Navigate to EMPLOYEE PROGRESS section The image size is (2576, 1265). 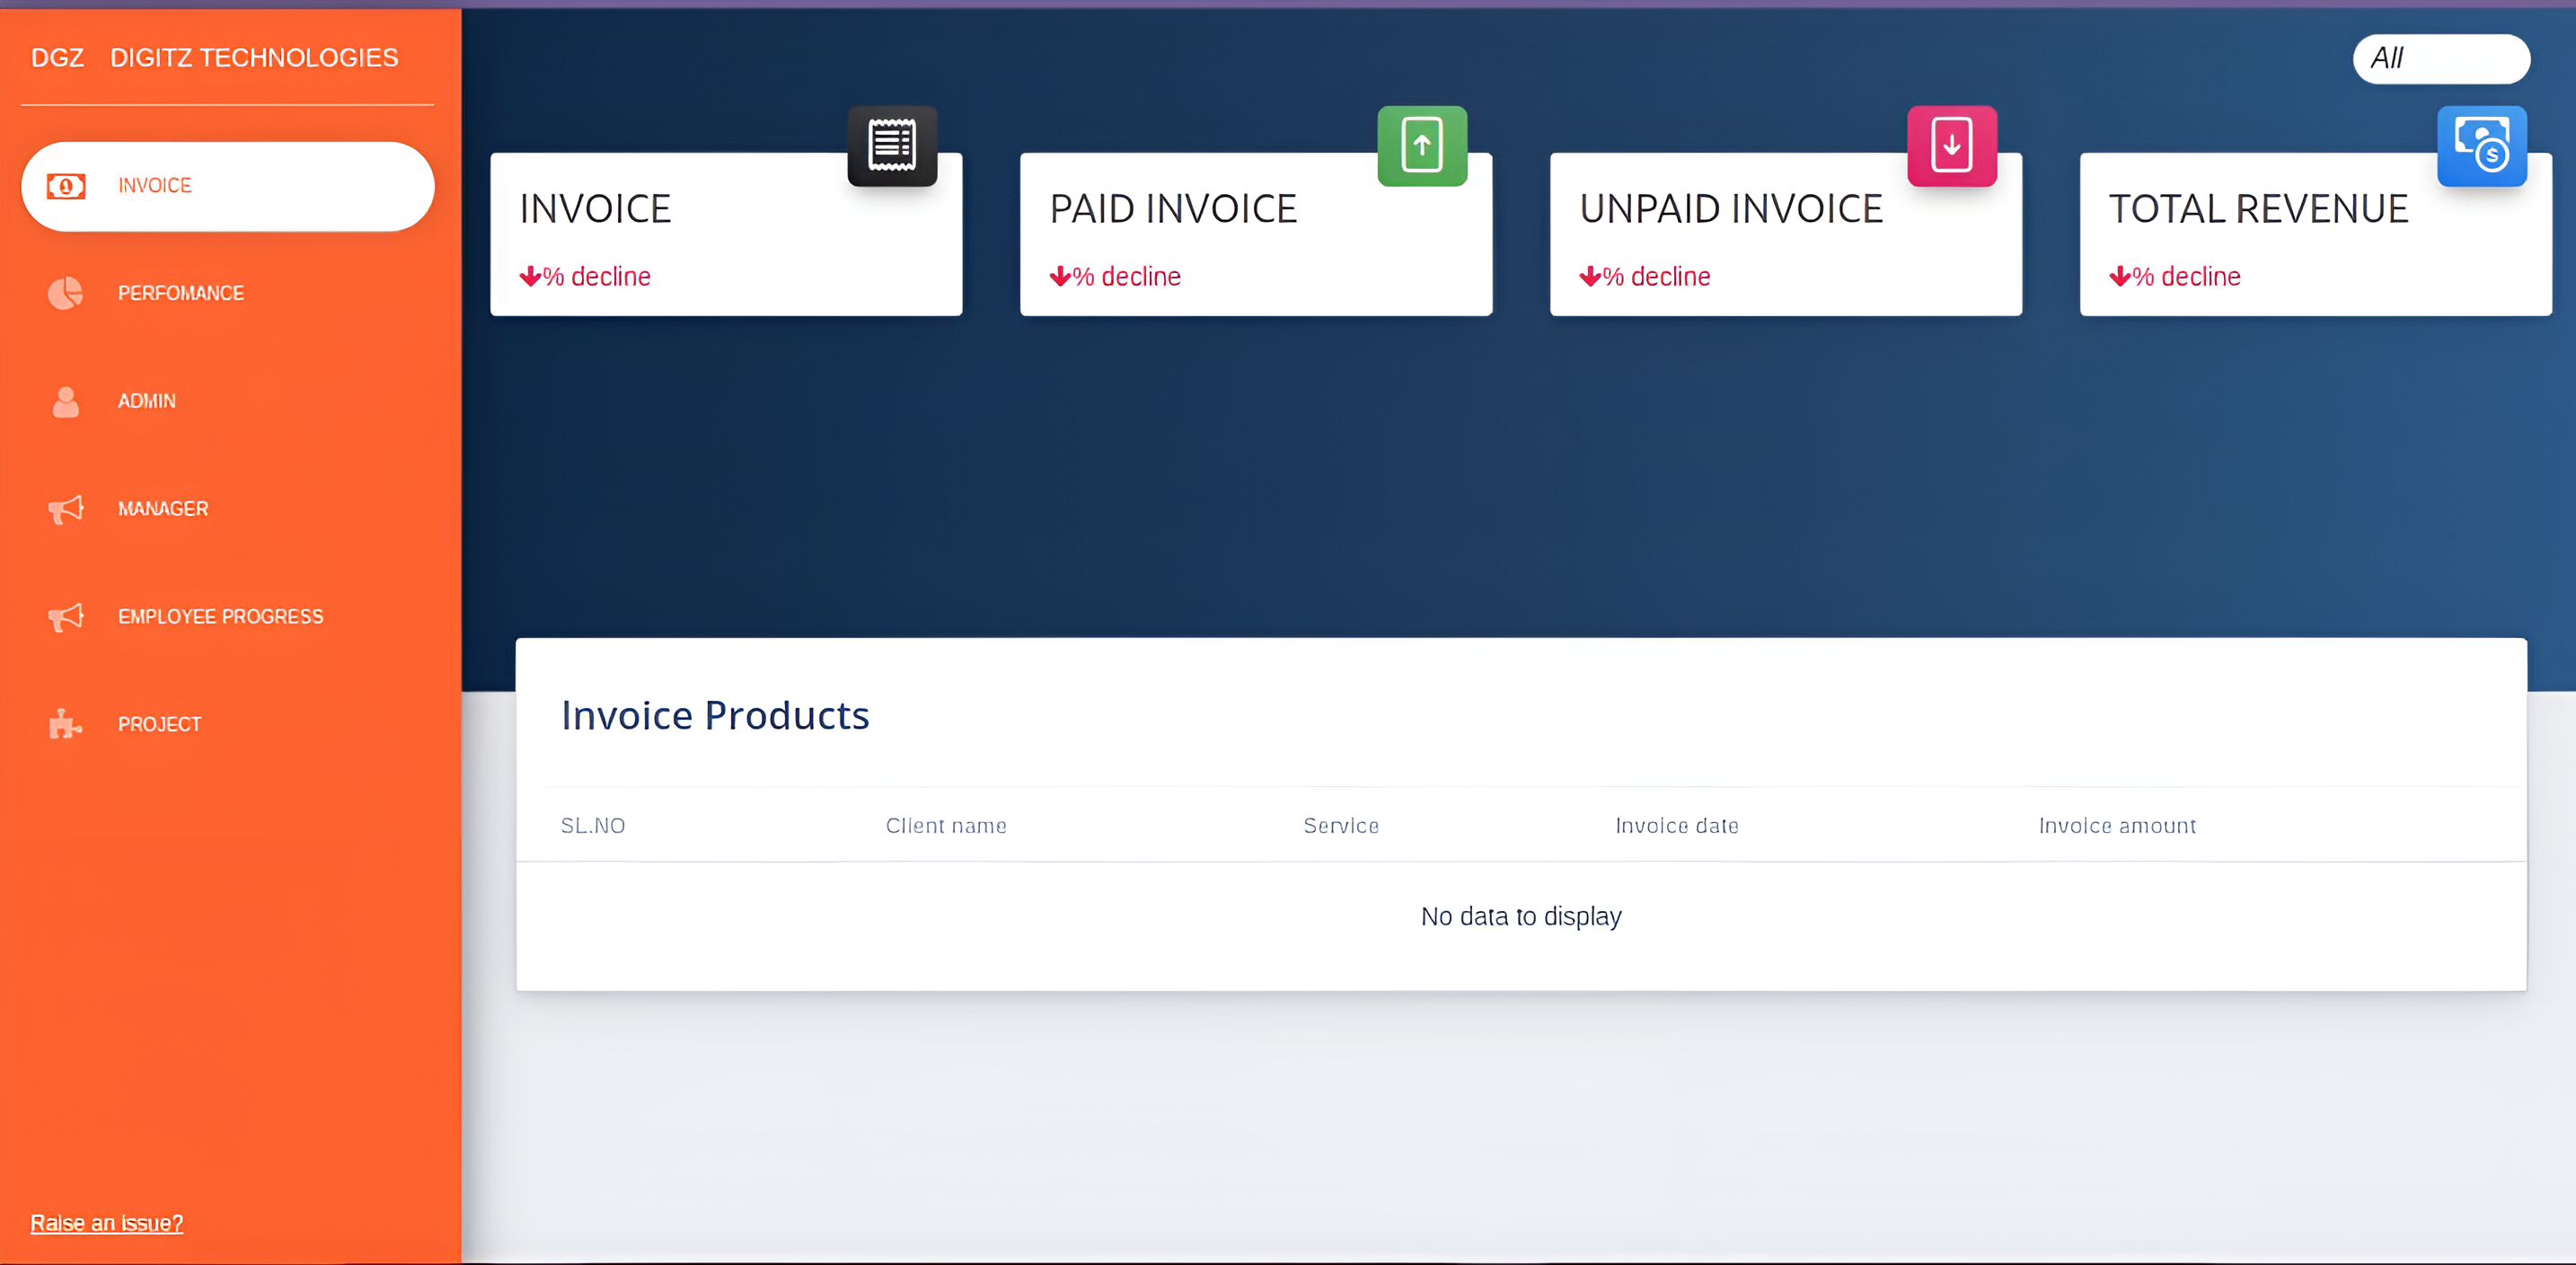(x=228, y=617)
